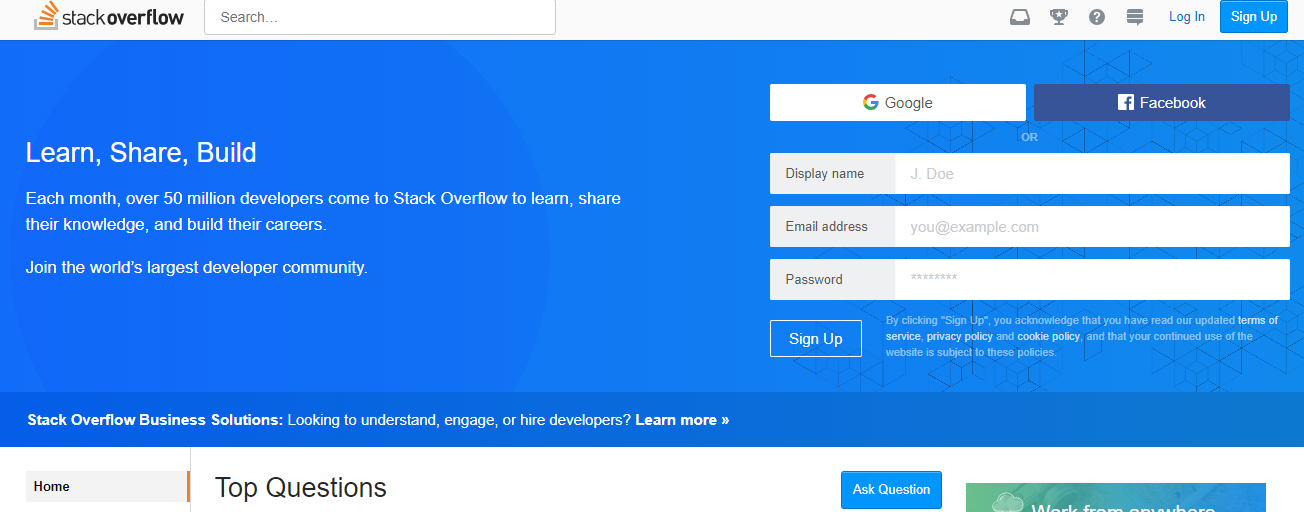Screen dimensions: 1304x512
Task: Sign up using the Google button
Action: pos(897,103)
